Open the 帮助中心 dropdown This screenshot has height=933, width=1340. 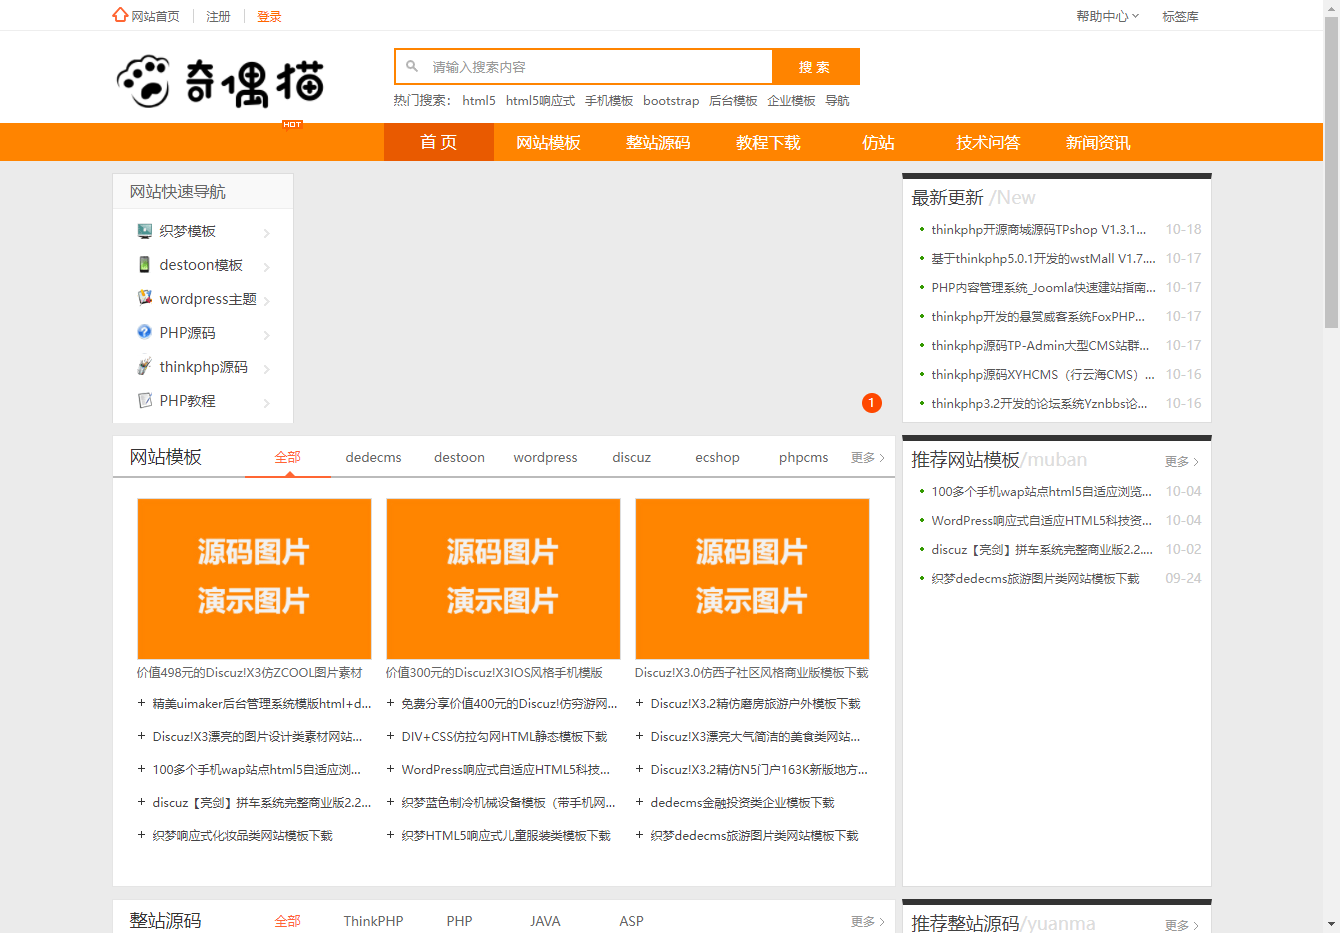click(x=1108, y=16)
